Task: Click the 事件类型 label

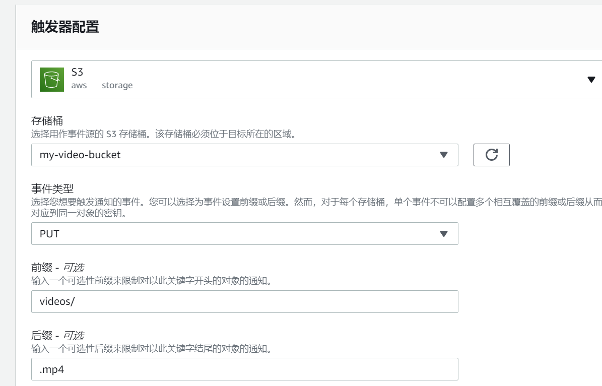Action: [52, 189]
